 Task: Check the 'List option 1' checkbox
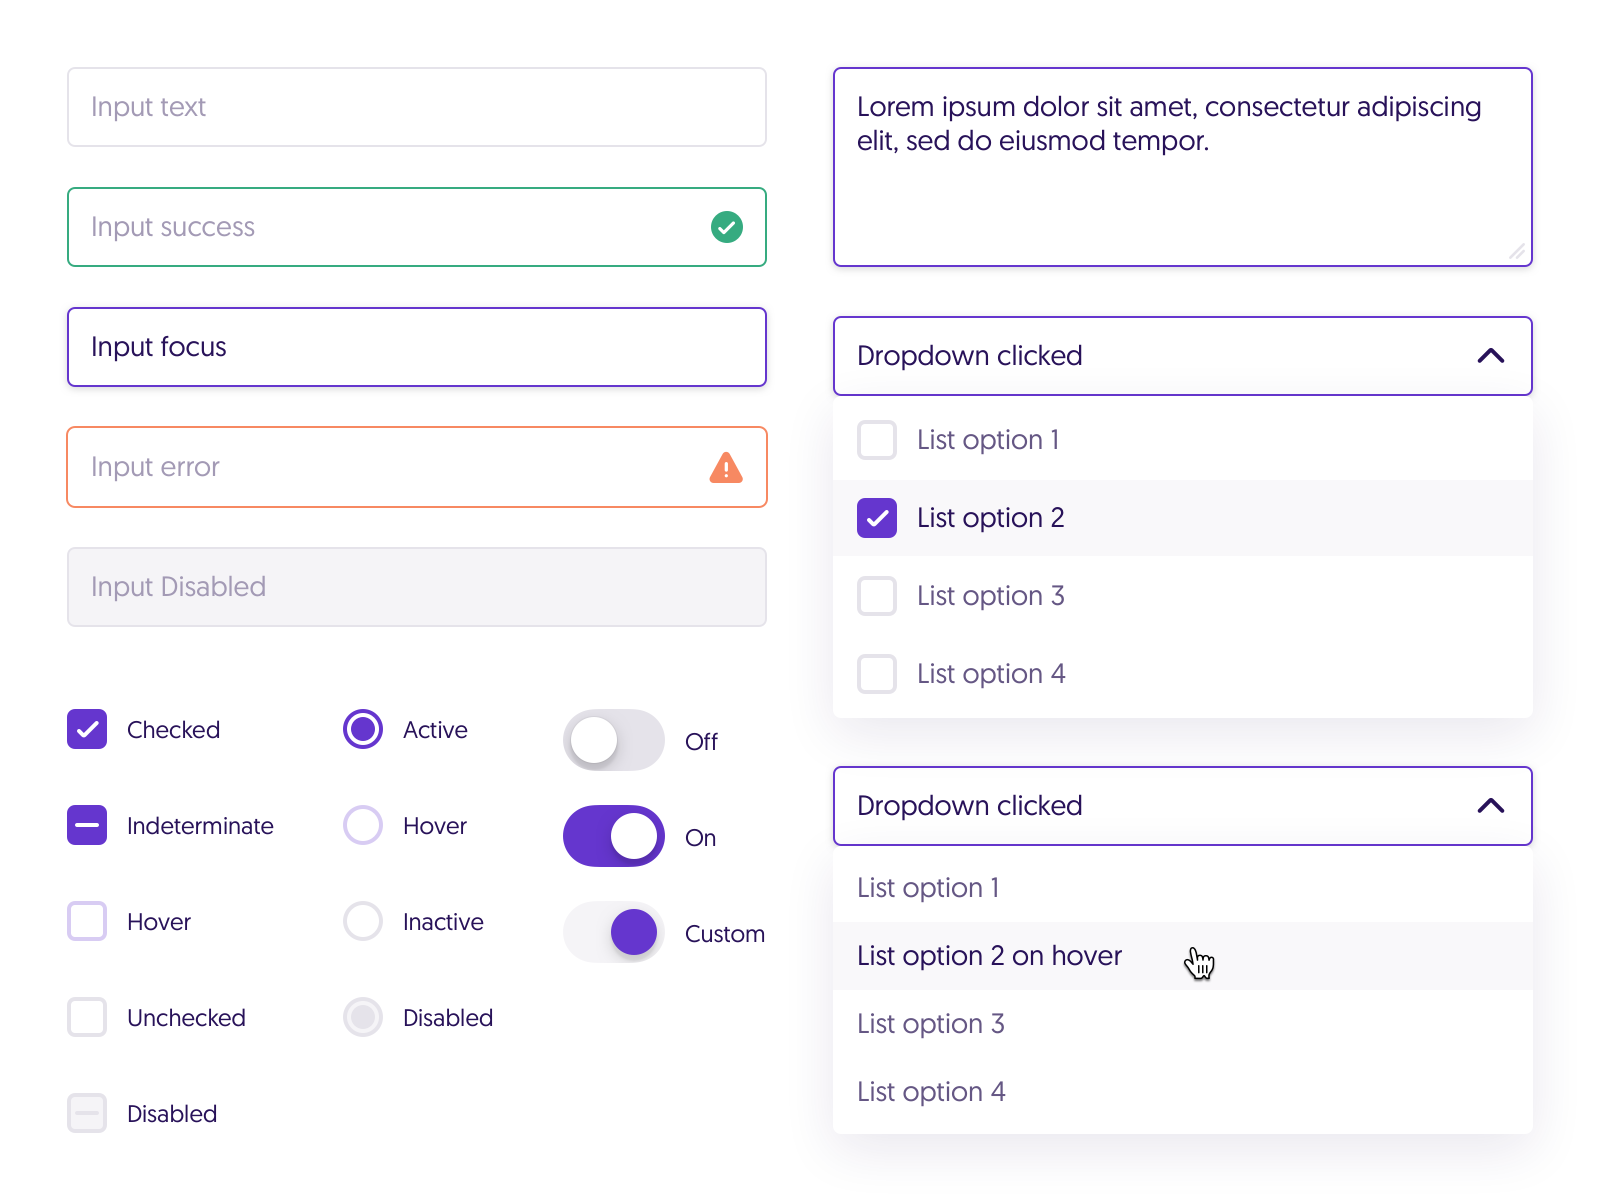click(x=876, y=440)
